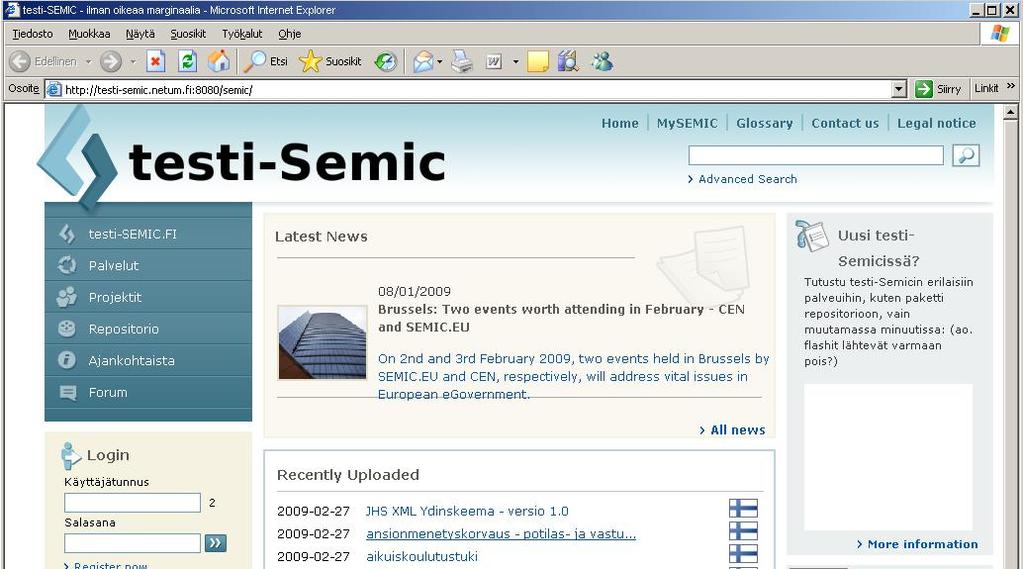Image resolution: width=1023 pixels, height=569 pixels.
Task: Open ansionmenetyskorvaus - potilas- ja vastu link
Action: (x=501, y=534)
